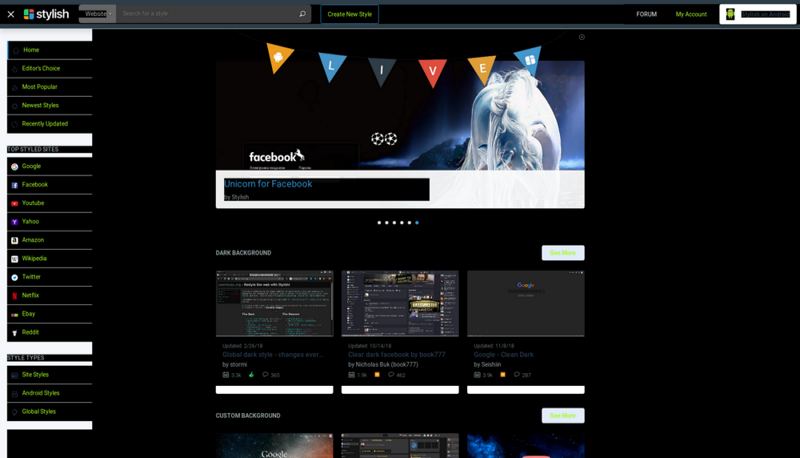Click author name by stormi

[x=235, y=365]
